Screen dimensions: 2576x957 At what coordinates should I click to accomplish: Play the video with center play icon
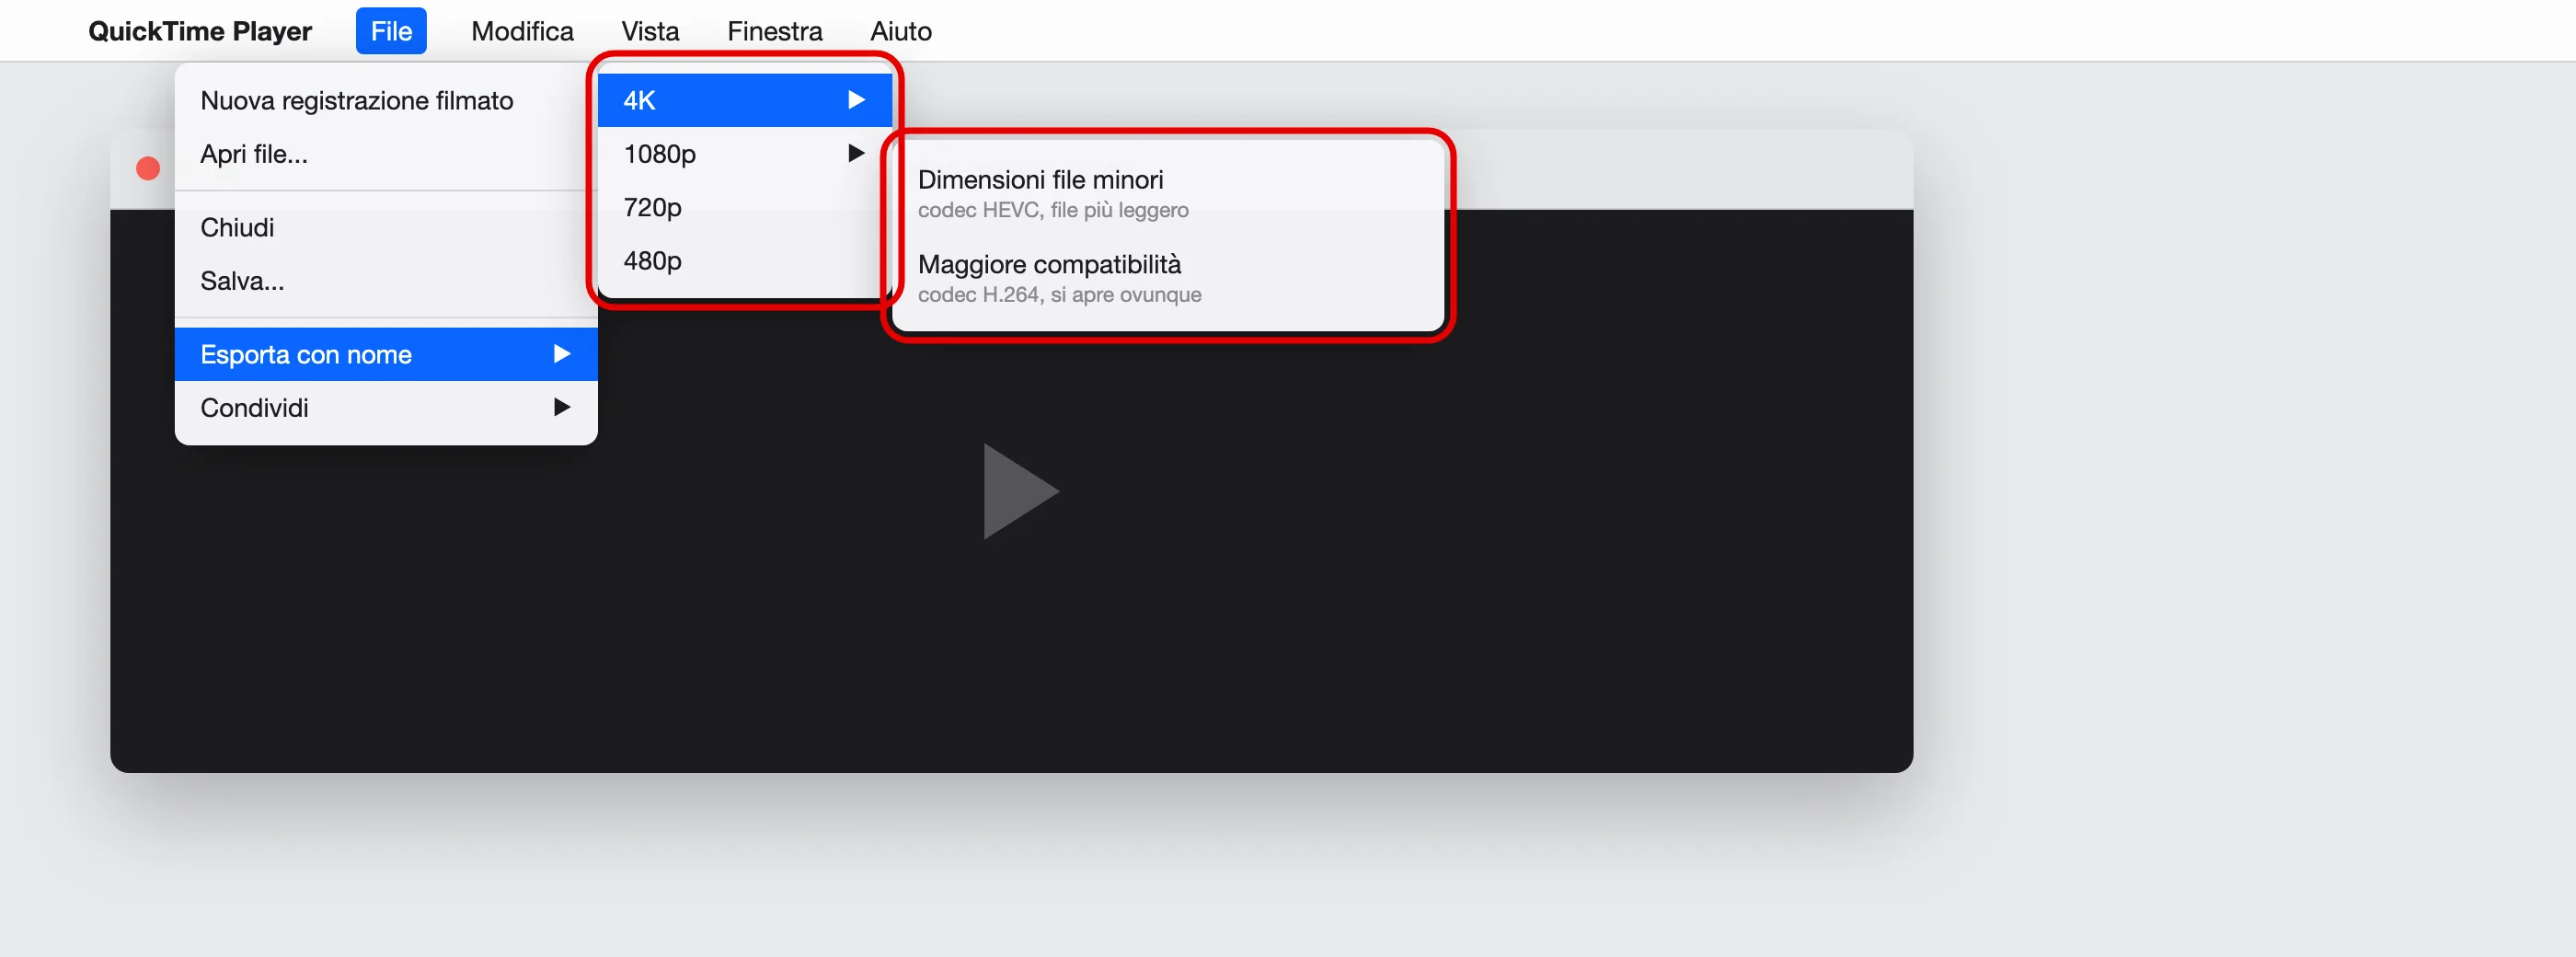(x=1020, y=491)
